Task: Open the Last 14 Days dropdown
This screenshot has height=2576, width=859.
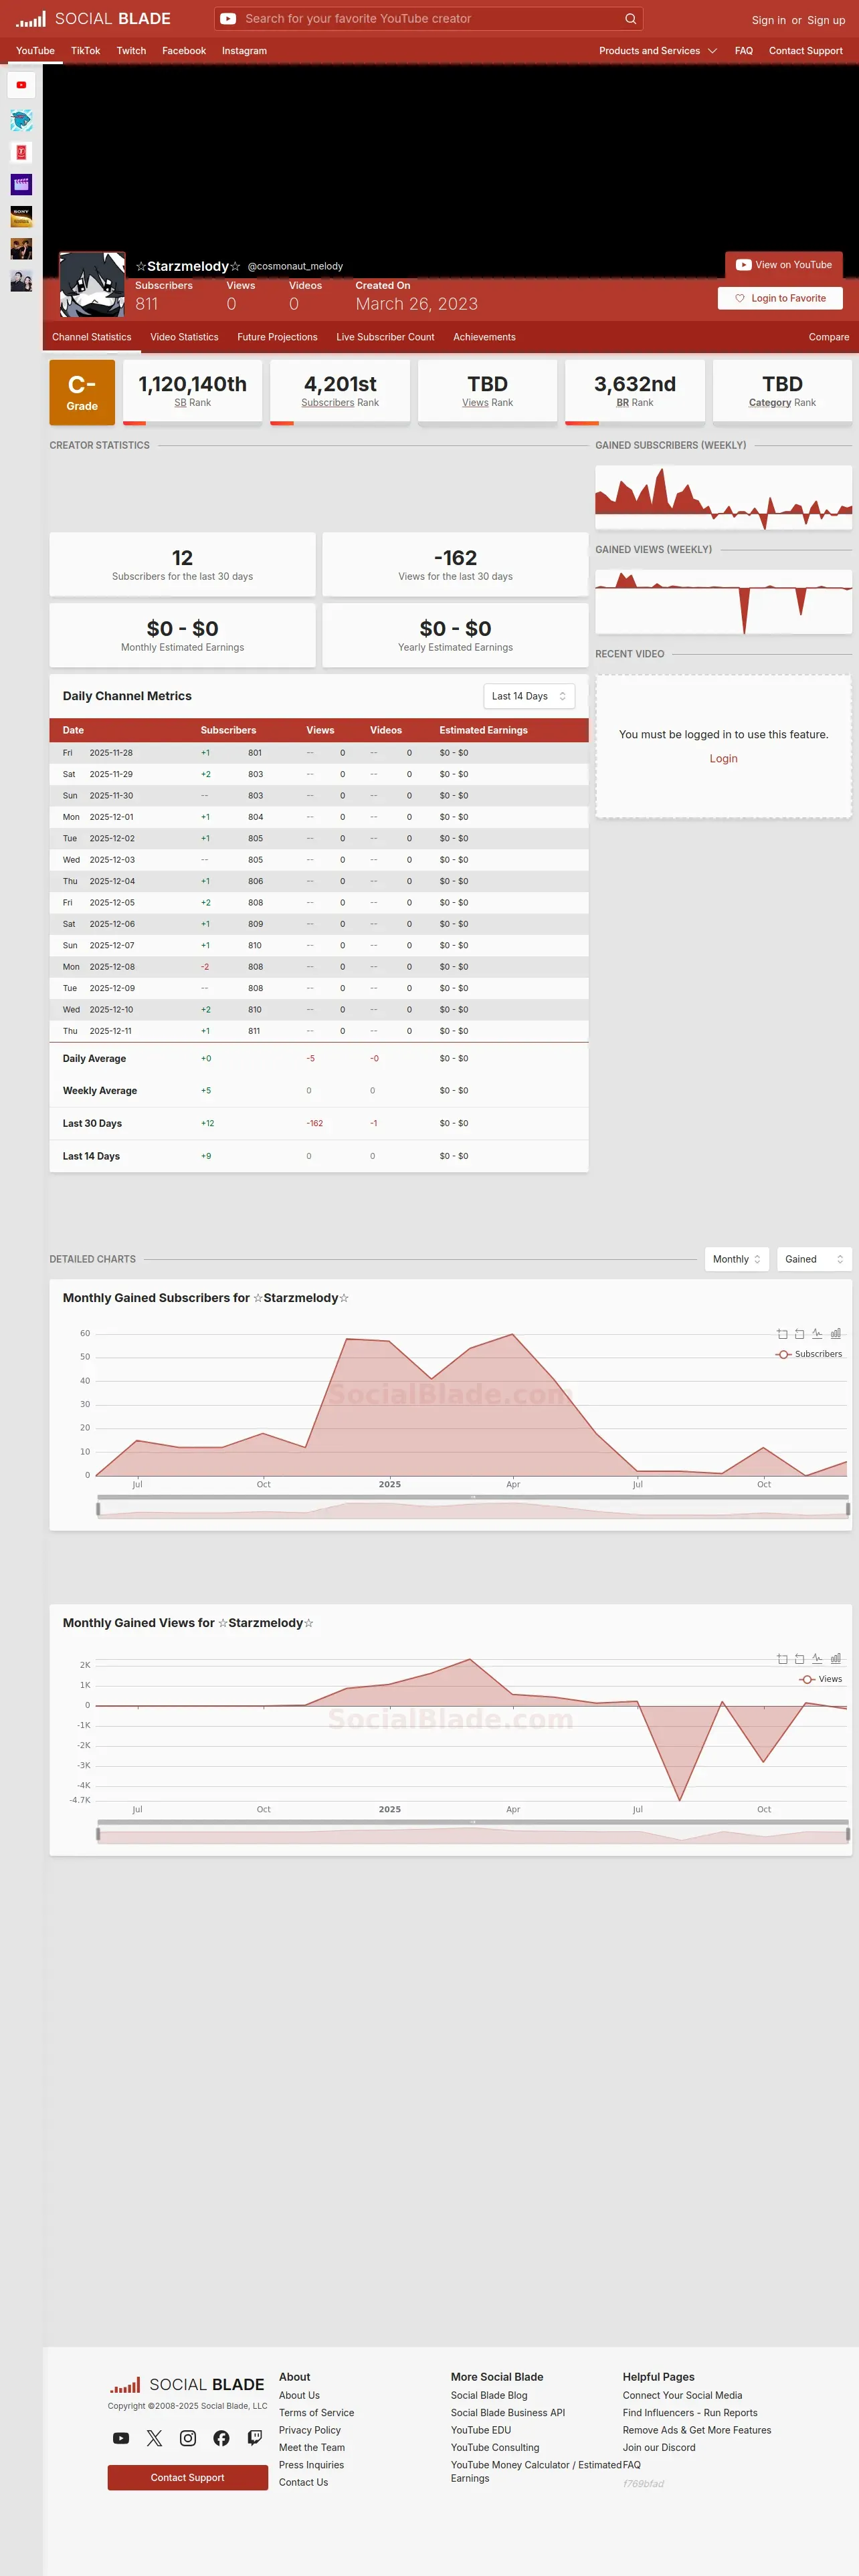Action: pos(529,696)
